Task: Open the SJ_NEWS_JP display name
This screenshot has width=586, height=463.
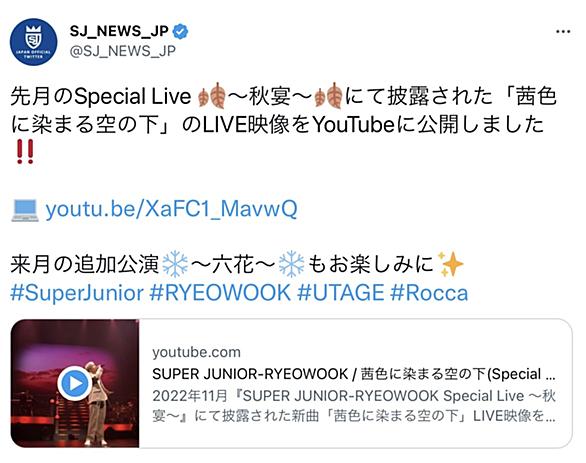Action: (119, 31)
